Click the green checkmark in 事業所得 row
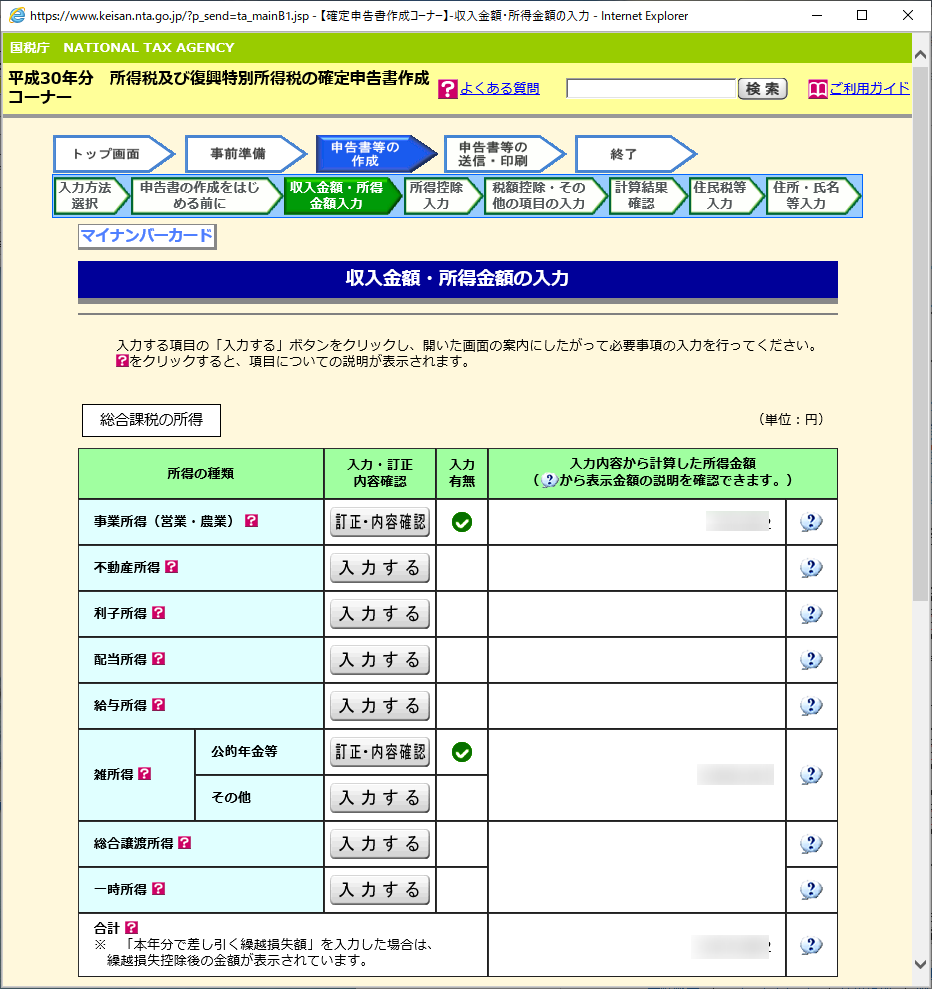Viewport: 932px width, 989px height. [x=462, y=522]
